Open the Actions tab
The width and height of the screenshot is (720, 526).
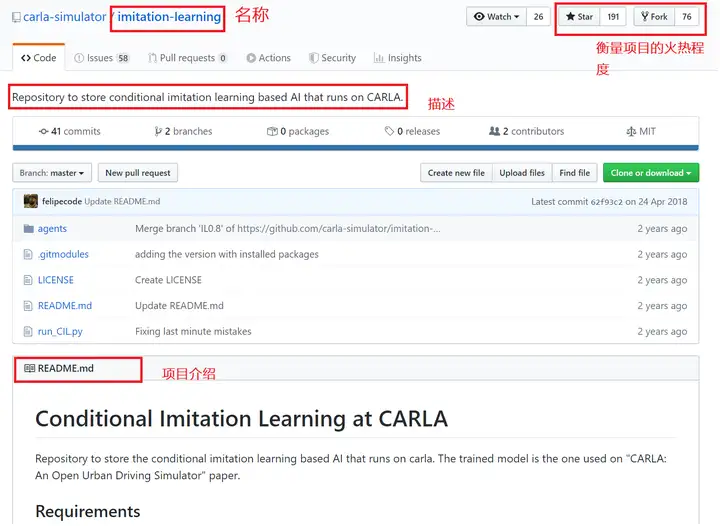click(269, 58)
